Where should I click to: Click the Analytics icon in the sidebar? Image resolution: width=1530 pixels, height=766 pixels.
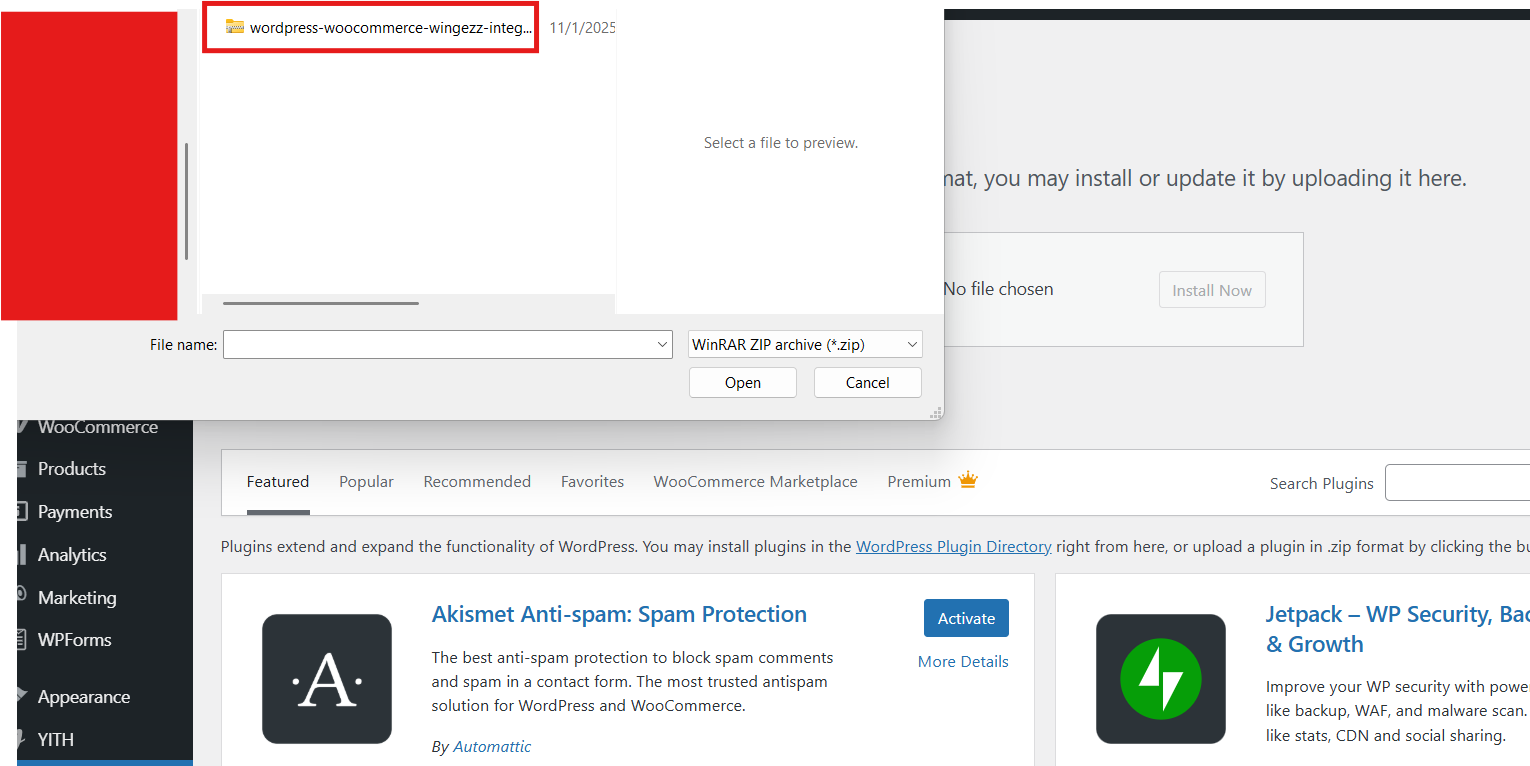tap(22, 555)
